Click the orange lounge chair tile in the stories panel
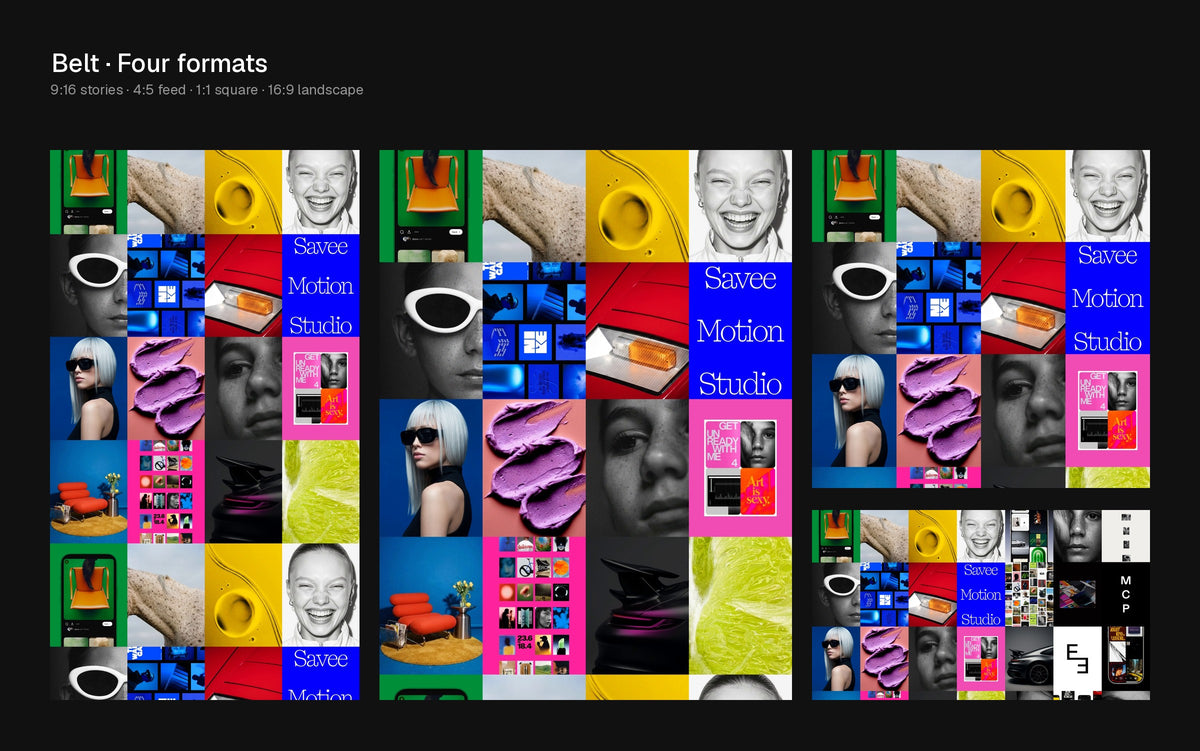 [x=89, y=491]
